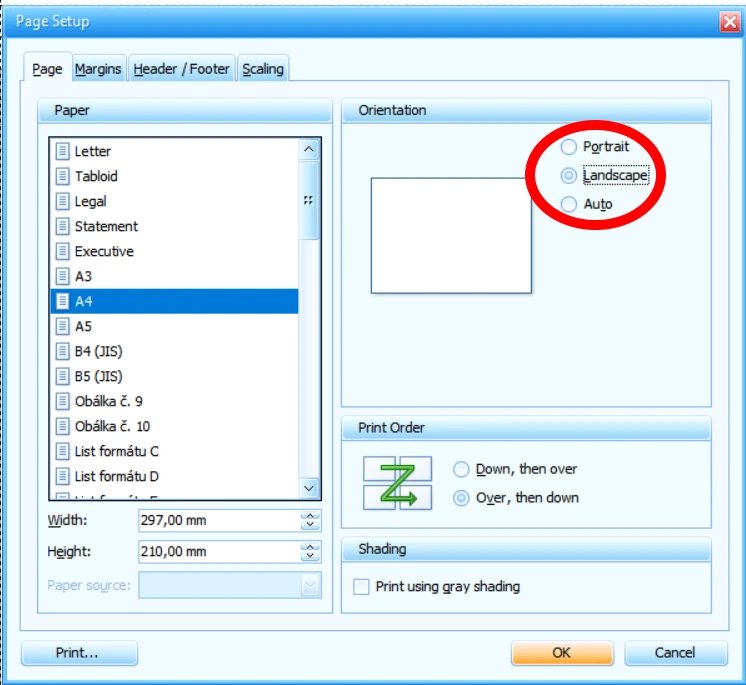Pick the List formátu D icon

62,476
